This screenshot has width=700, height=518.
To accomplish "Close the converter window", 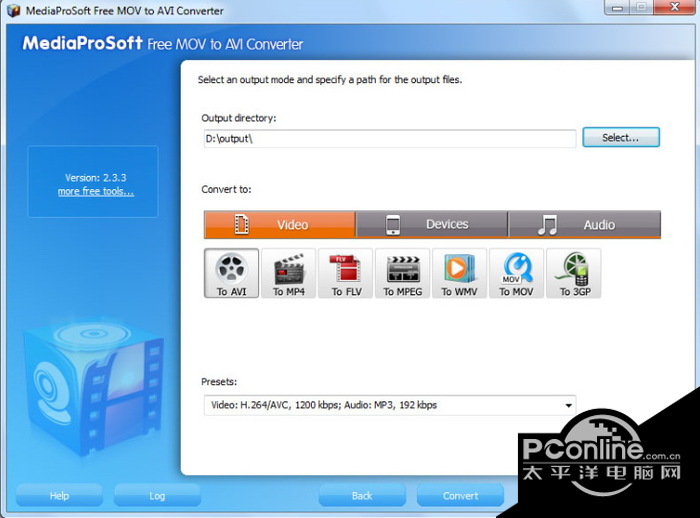I will click(x=675, y=7).
